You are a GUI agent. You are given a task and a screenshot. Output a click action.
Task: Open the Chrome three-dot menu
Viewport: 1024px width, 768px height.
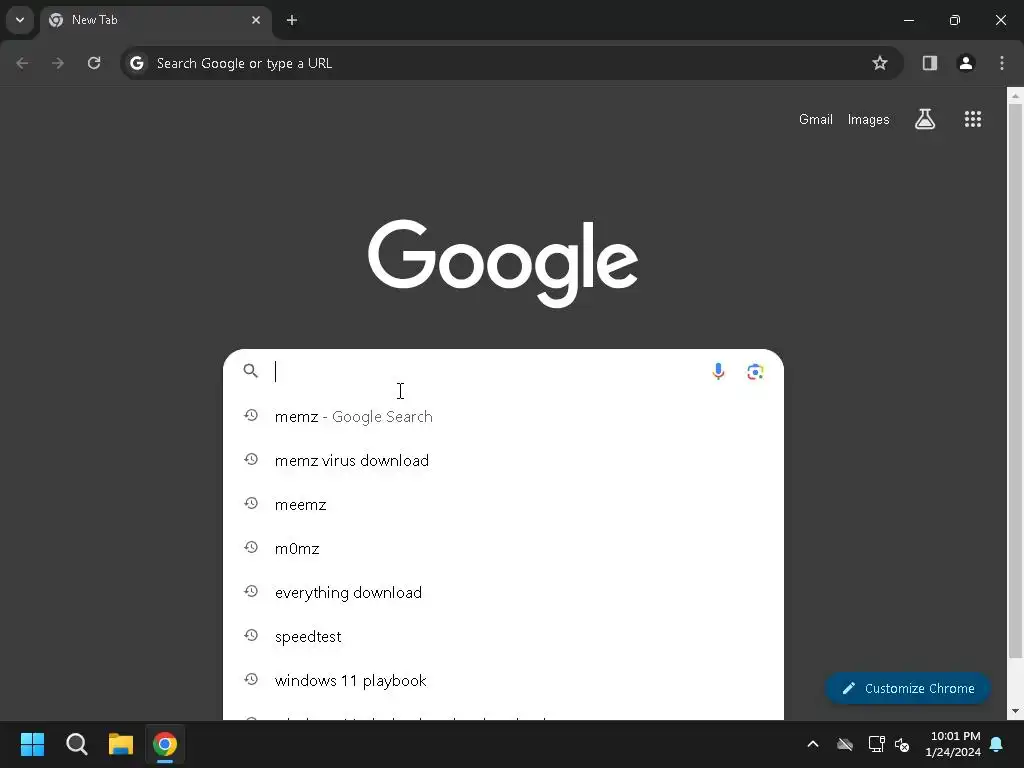tap(1002, 63)
